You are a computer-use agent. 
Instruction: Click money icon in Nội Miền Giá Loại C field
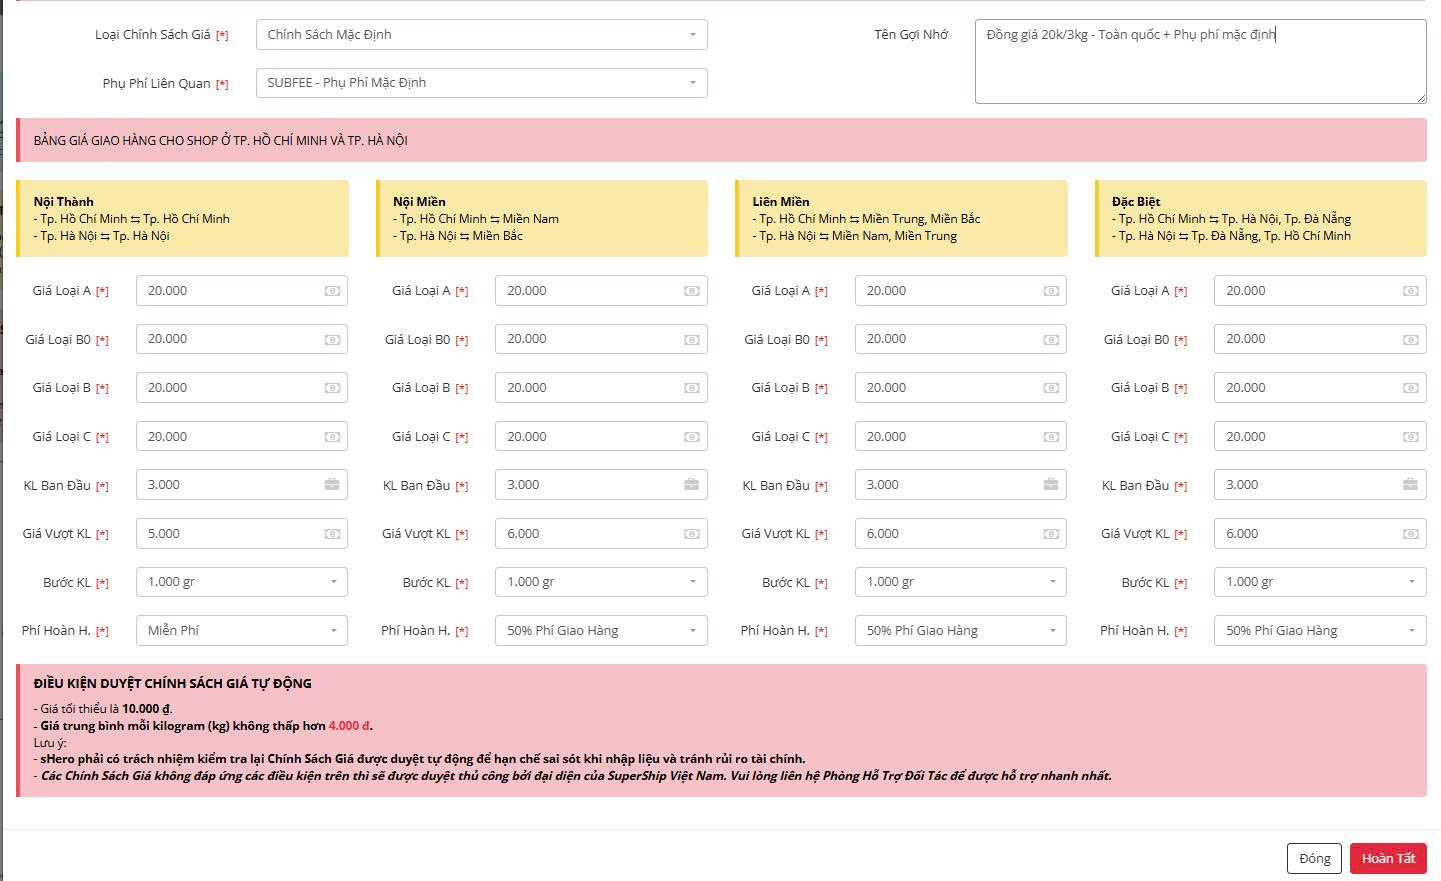coord(691,437)
